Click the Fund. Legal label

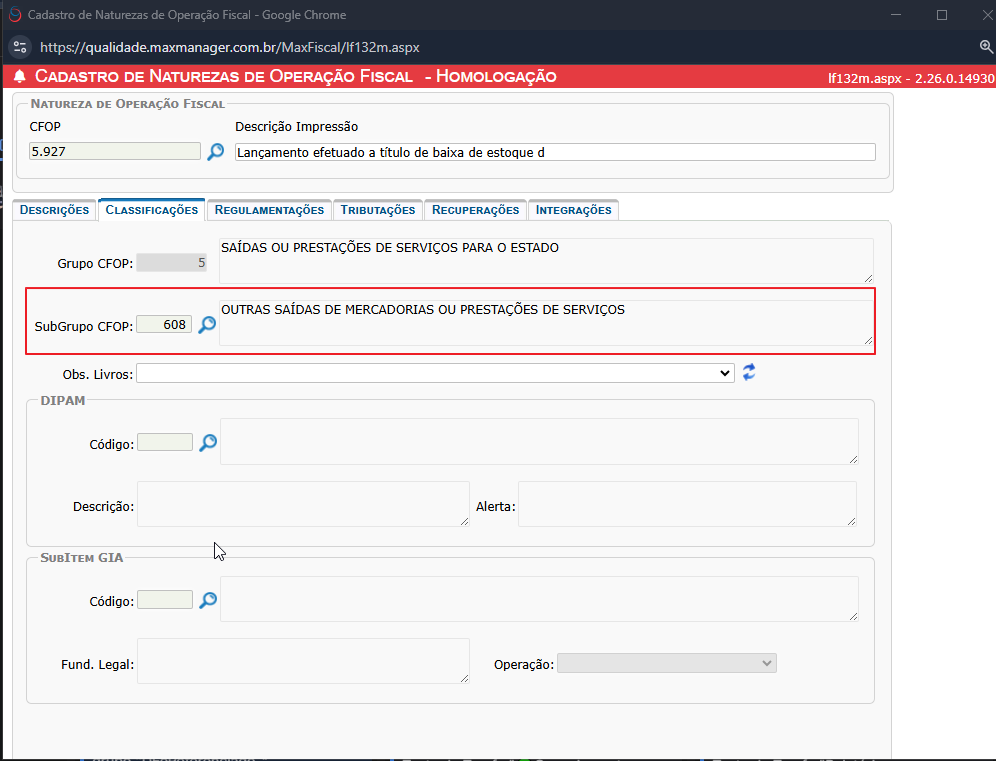pos(98,664)
